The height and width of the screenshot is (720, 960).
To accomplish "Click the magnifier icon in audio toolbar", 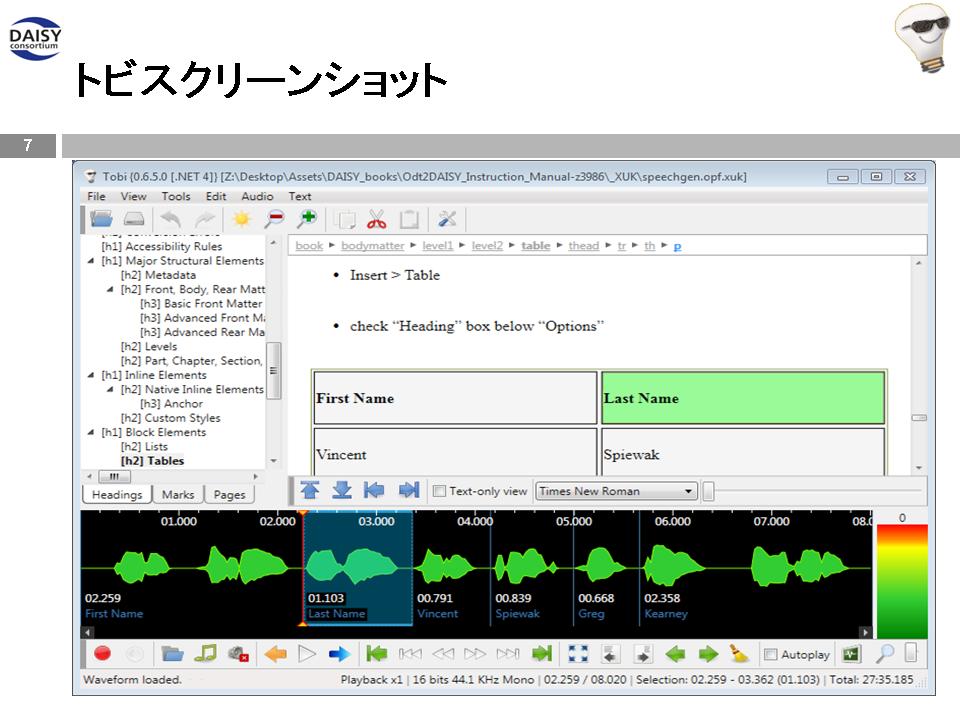I will click(884, 654).
